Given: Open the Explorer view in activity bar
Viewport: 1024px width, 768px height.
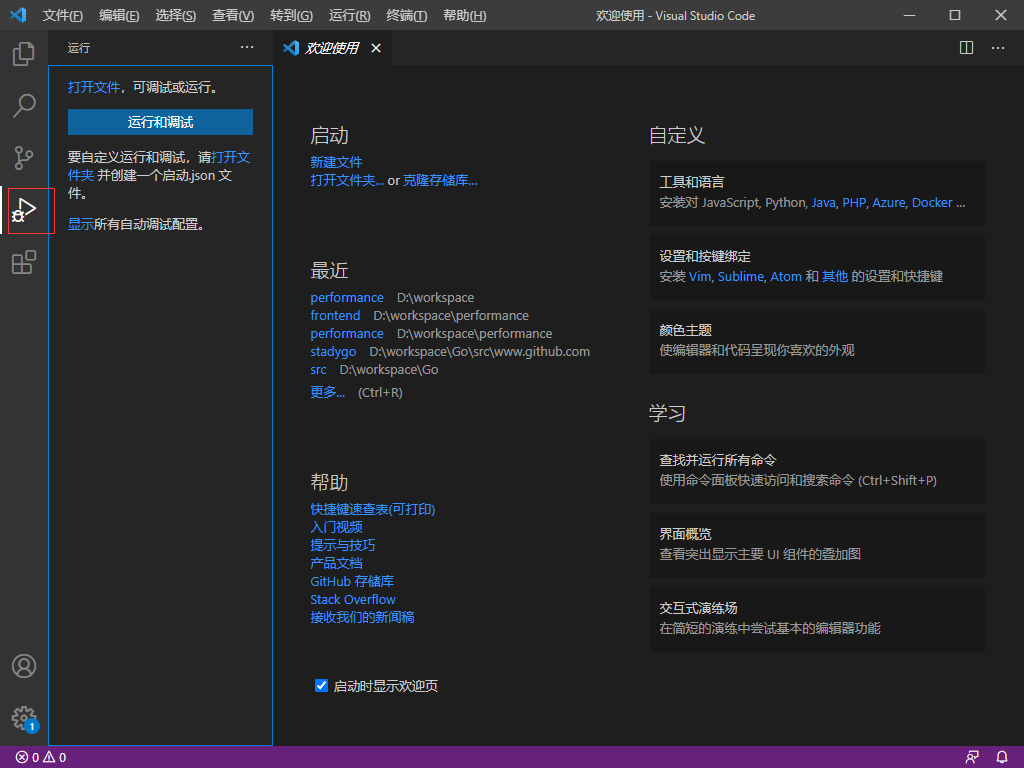Looking at the screenshot, I should pyautogui.click(x=24, y=54).
